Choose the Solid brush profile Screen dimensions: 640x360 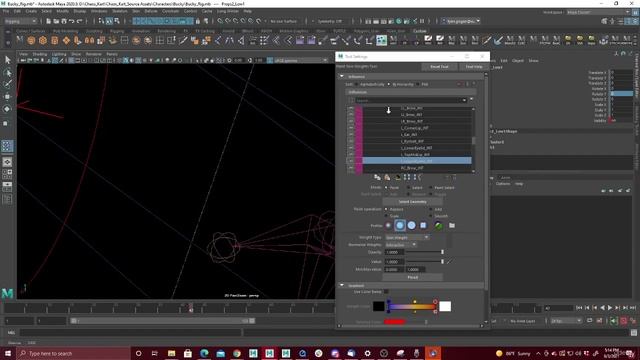point(411,225)
